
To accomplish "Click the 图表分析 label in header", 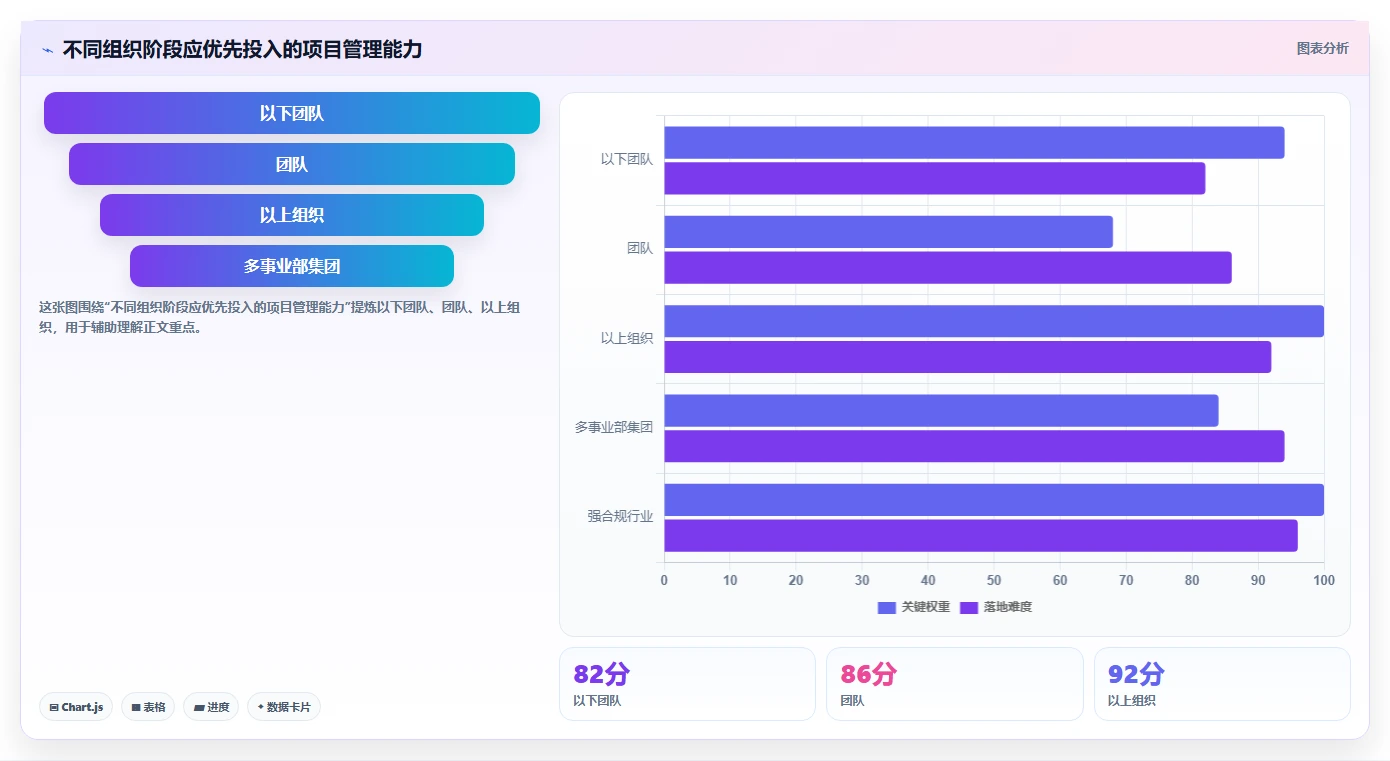I will coord(1322,48).
